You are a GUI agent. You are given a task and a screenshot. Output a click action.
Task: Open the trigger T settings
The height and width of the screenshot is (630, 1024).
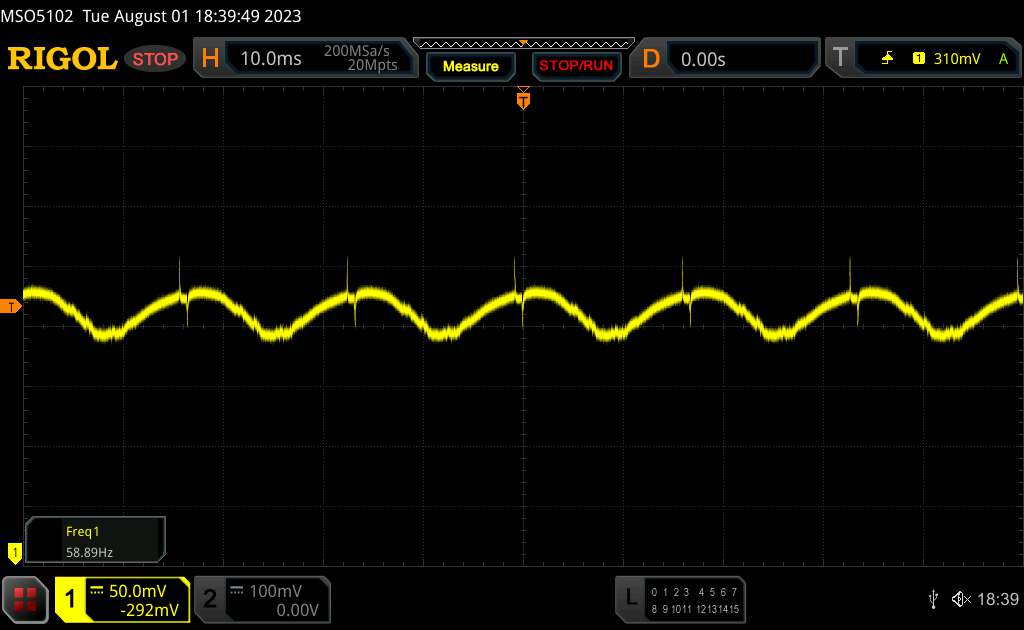[840, 58]
